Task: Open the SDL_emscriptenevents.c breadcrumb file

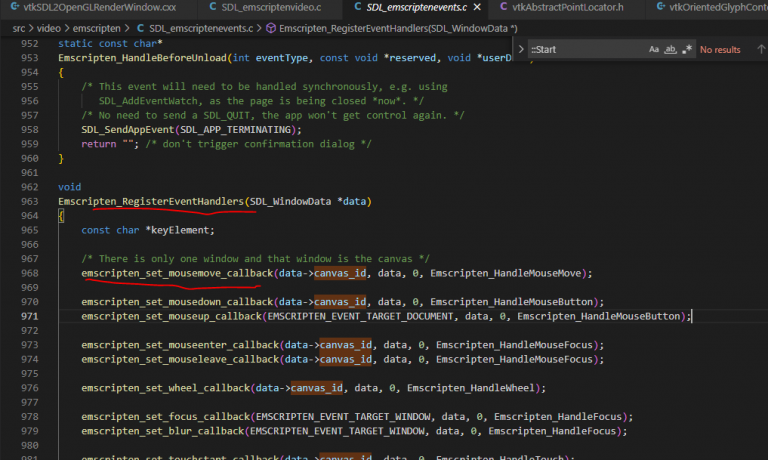Action: (201, 28)
